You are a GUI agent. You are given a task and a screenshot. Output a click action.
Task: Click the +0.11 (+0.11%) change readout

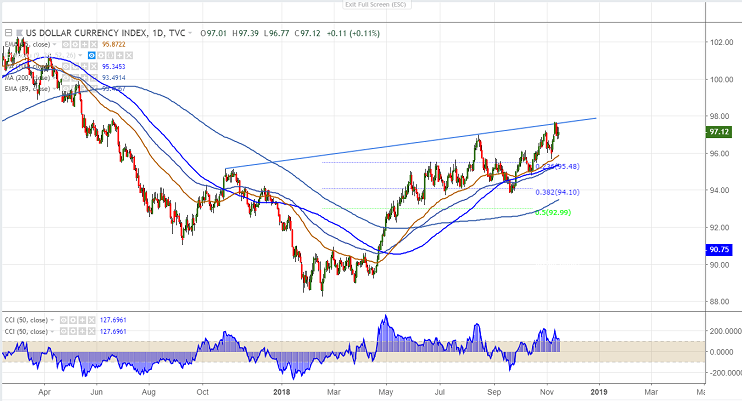point(353,33)
